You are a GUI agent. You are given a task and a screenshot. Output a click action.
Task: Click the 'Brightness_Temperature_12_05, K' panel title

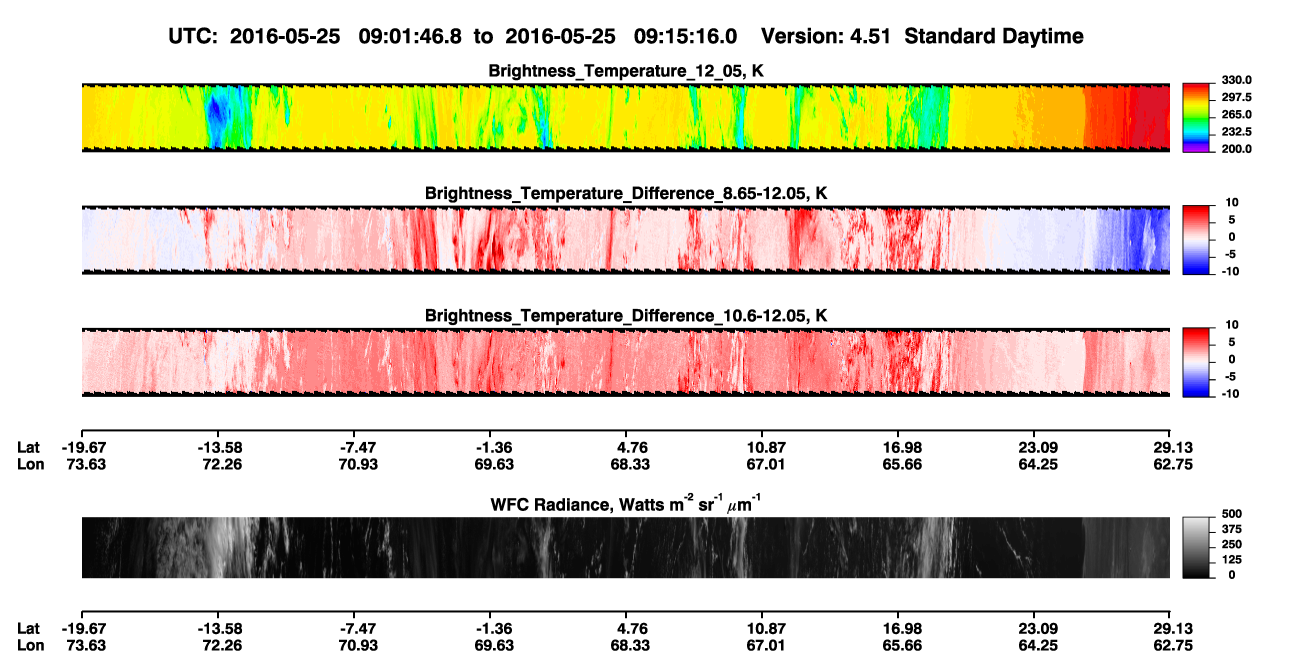pyautogui.click(x=626, y=71)
